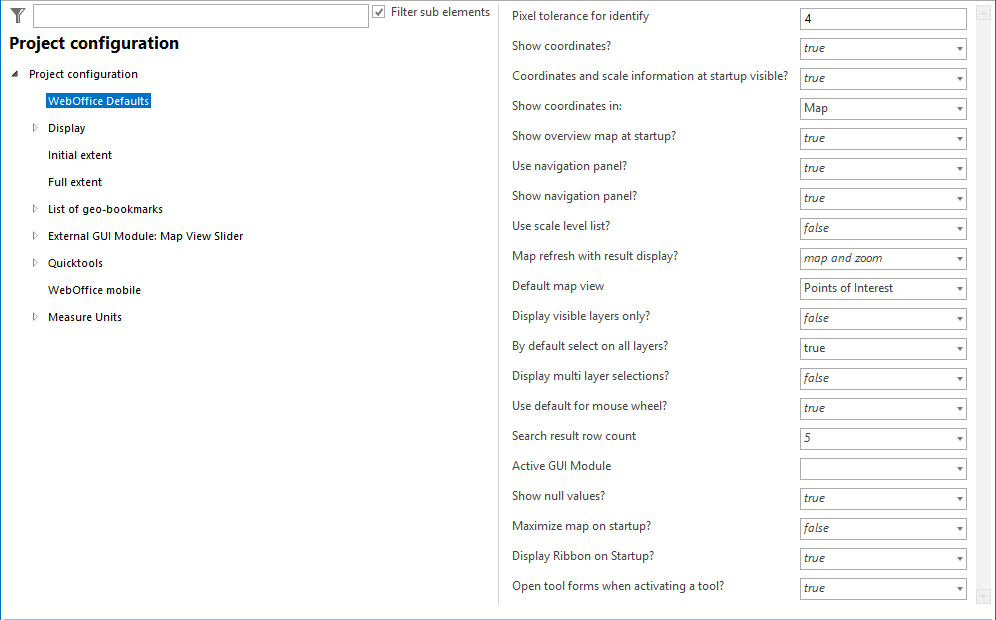Click the filter search text field

200,16
